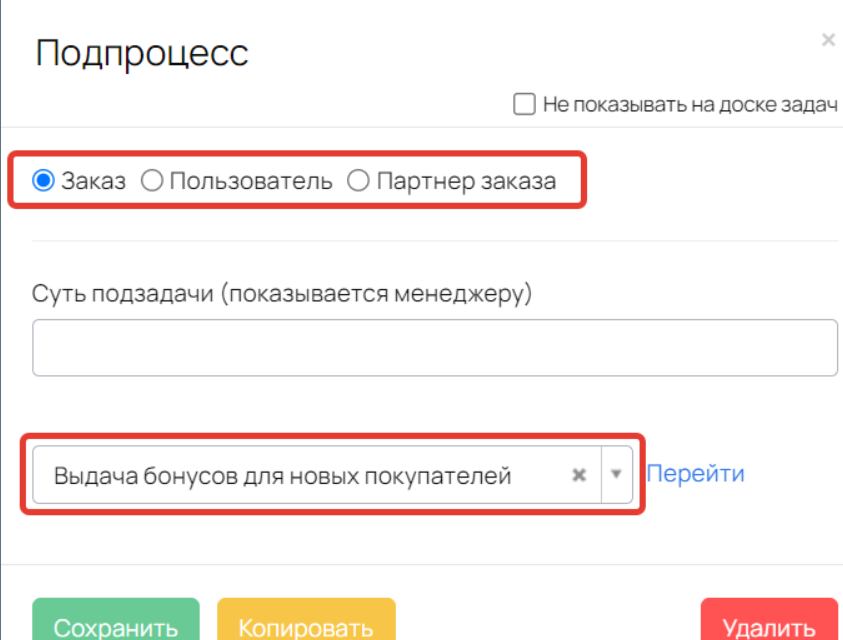Select the Пользователь radio button
The height and width of the screenshot is (640, 843).
tap(152, 181)
